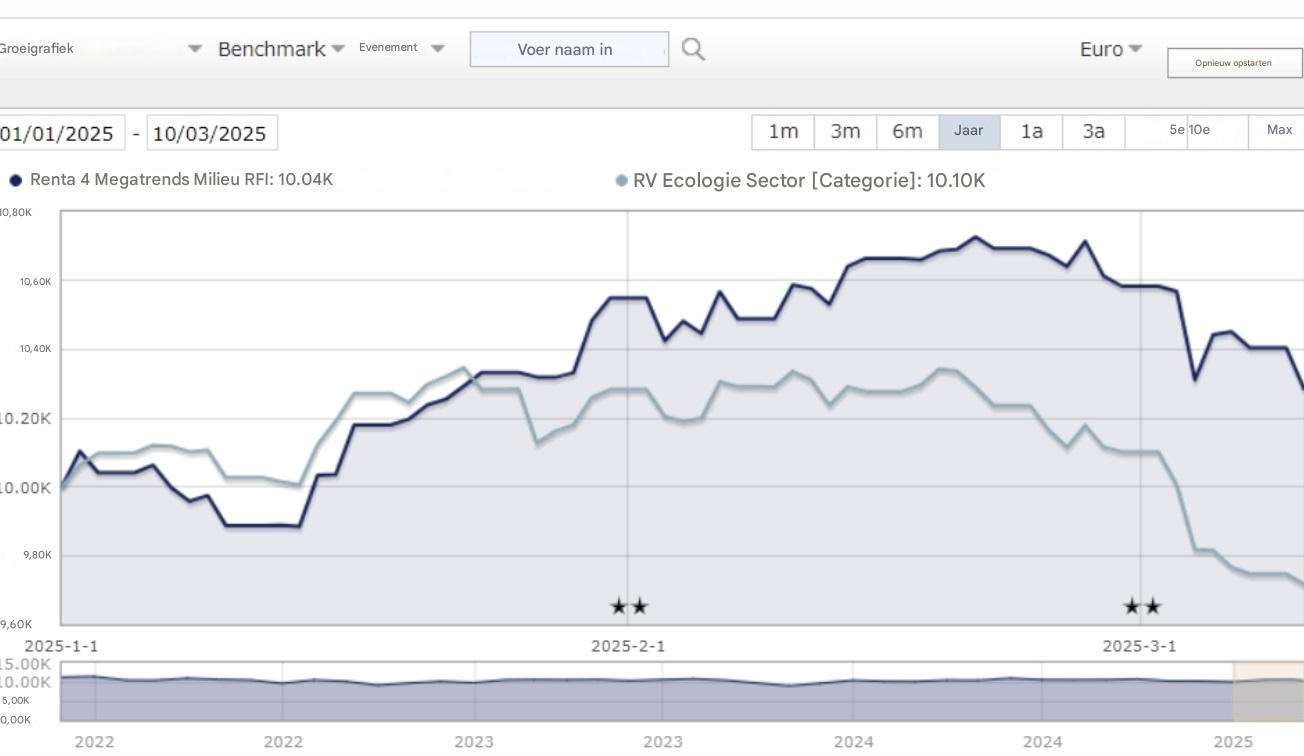
Task: Click the start date field 01/01/2025
Action: (58, 131)
